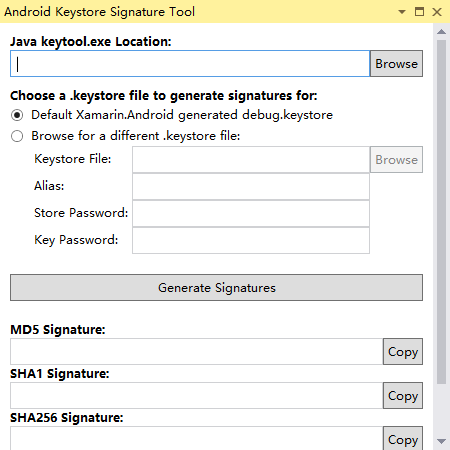This screenshot has height=450, width=450.
Task: Select Default Xamarin.Android generated debug.keystore option
Action: [x=17, y=115]
